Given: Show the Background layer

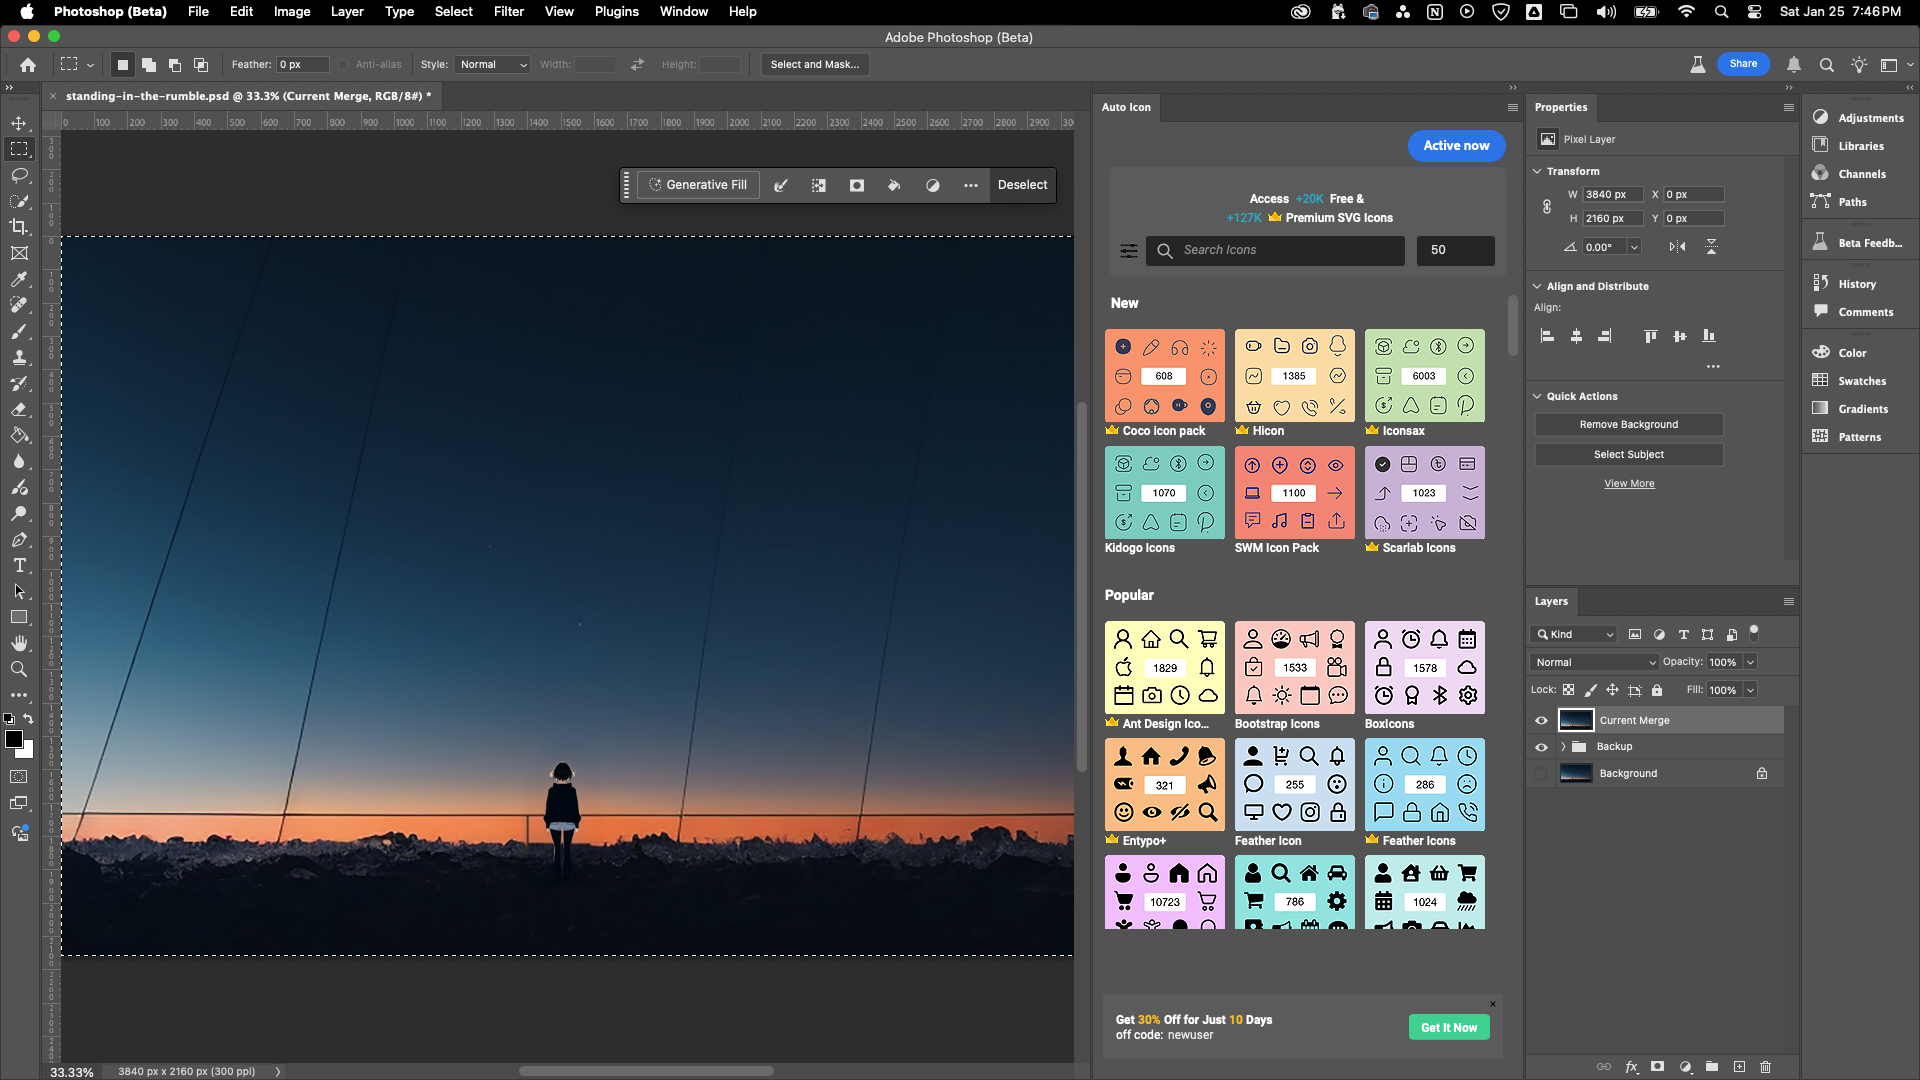Looking at the screenshot, I should pyautogui.click(x=1541, y=773).
